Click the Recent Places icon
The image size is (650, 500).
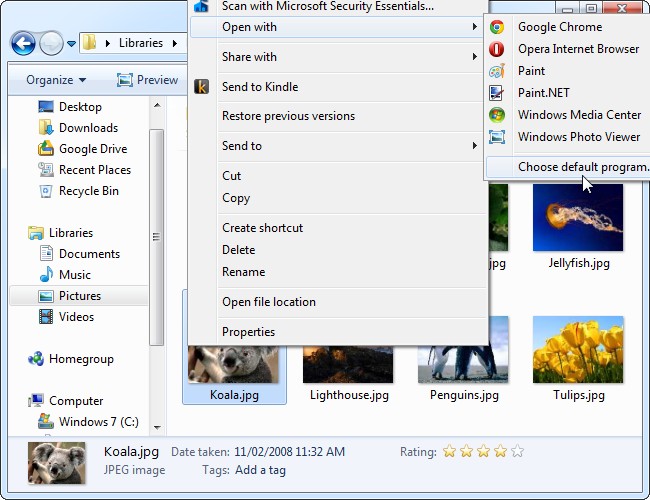point(46,170)
